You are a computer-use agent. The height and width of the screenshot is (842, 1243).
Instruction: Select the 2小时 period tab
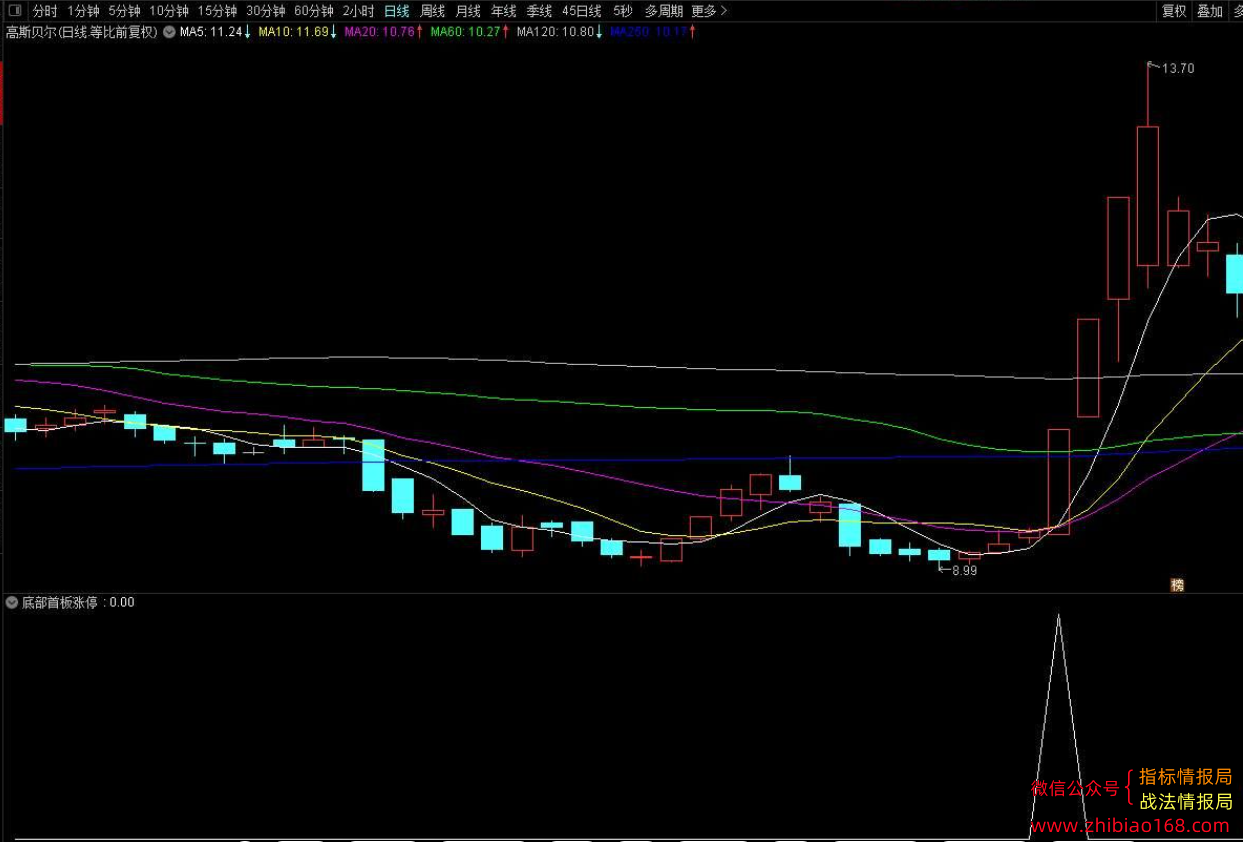click(x=358, y=11)
